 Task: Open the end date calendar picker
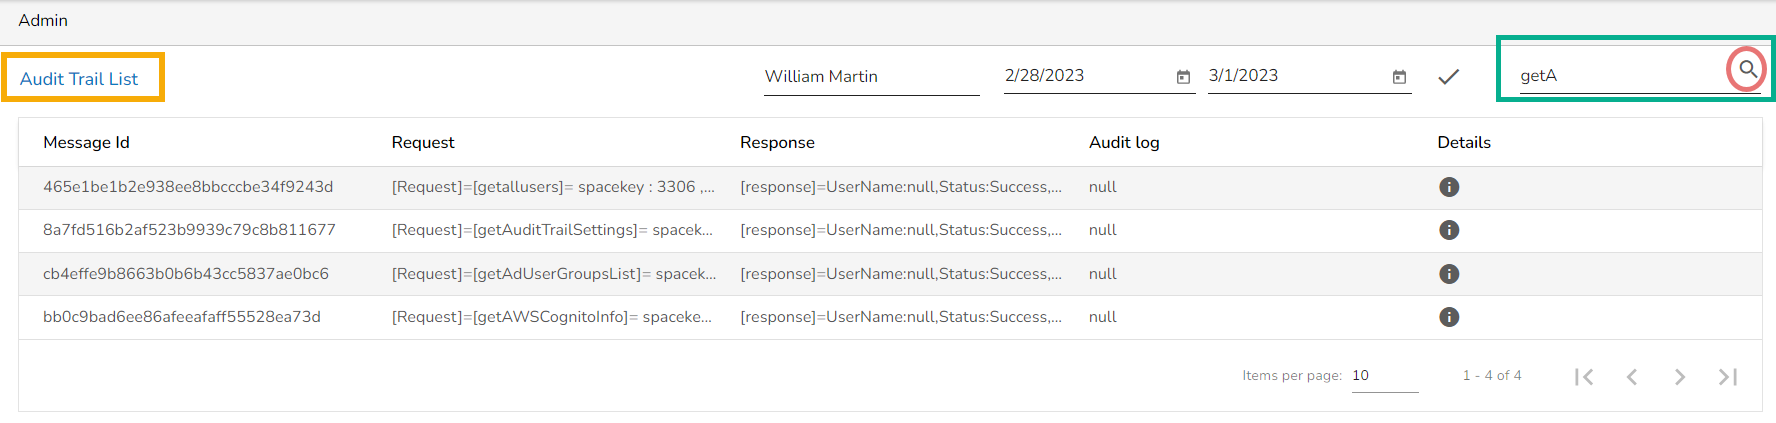[x=1399, y=77]
